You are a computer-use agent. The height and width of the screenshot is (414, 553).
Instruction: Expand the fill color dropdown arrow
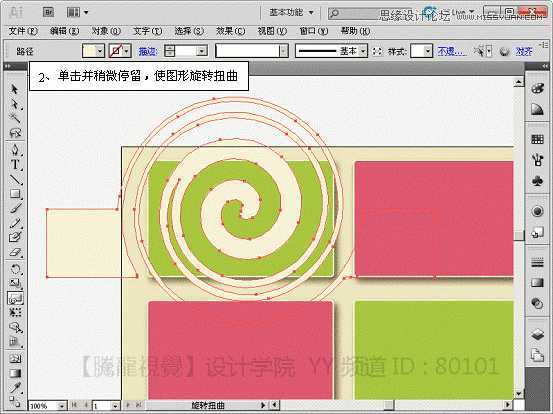coord(100,51)
